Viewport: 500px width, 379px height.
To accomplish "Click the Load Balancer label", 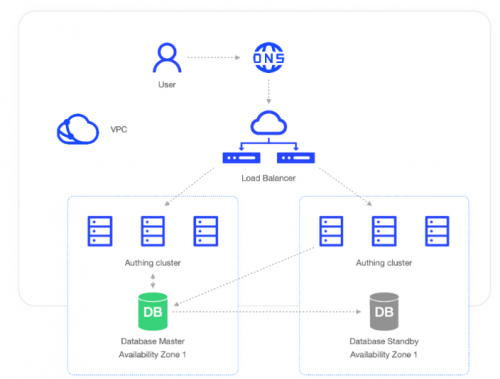I will [x=269, y=178].
